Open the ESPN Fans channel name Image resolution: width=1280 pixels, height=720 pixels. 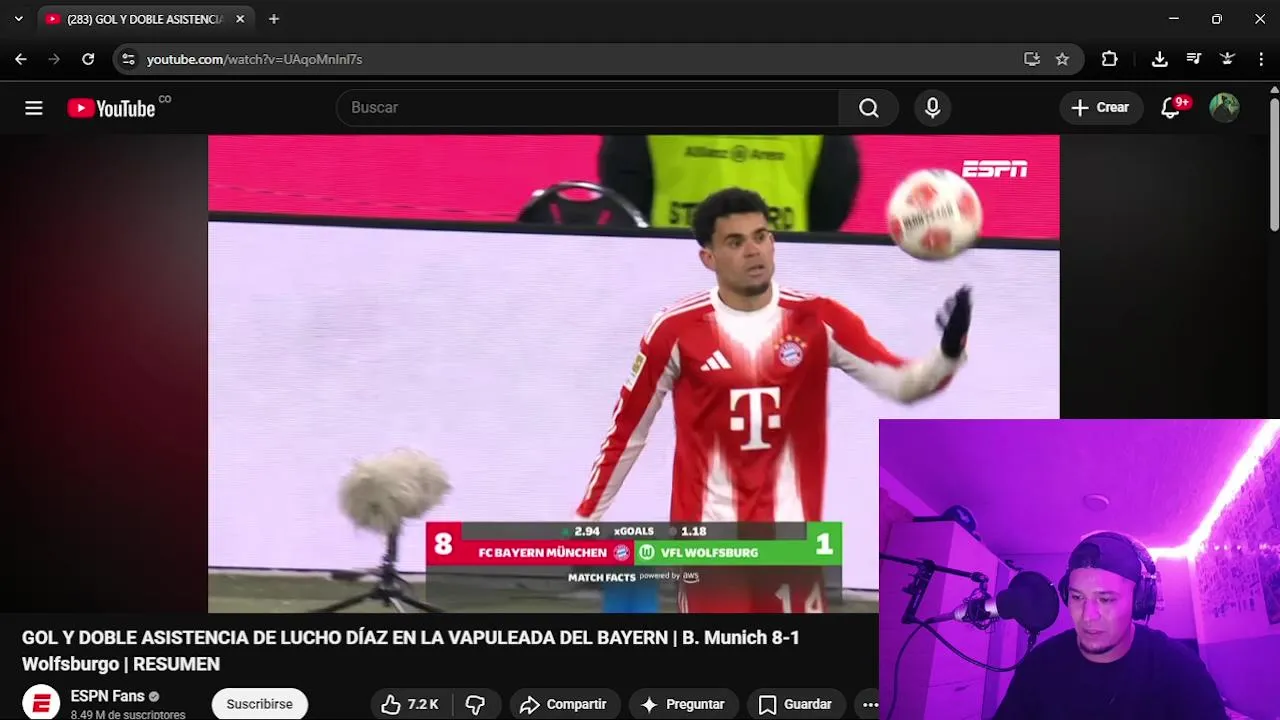108,696
